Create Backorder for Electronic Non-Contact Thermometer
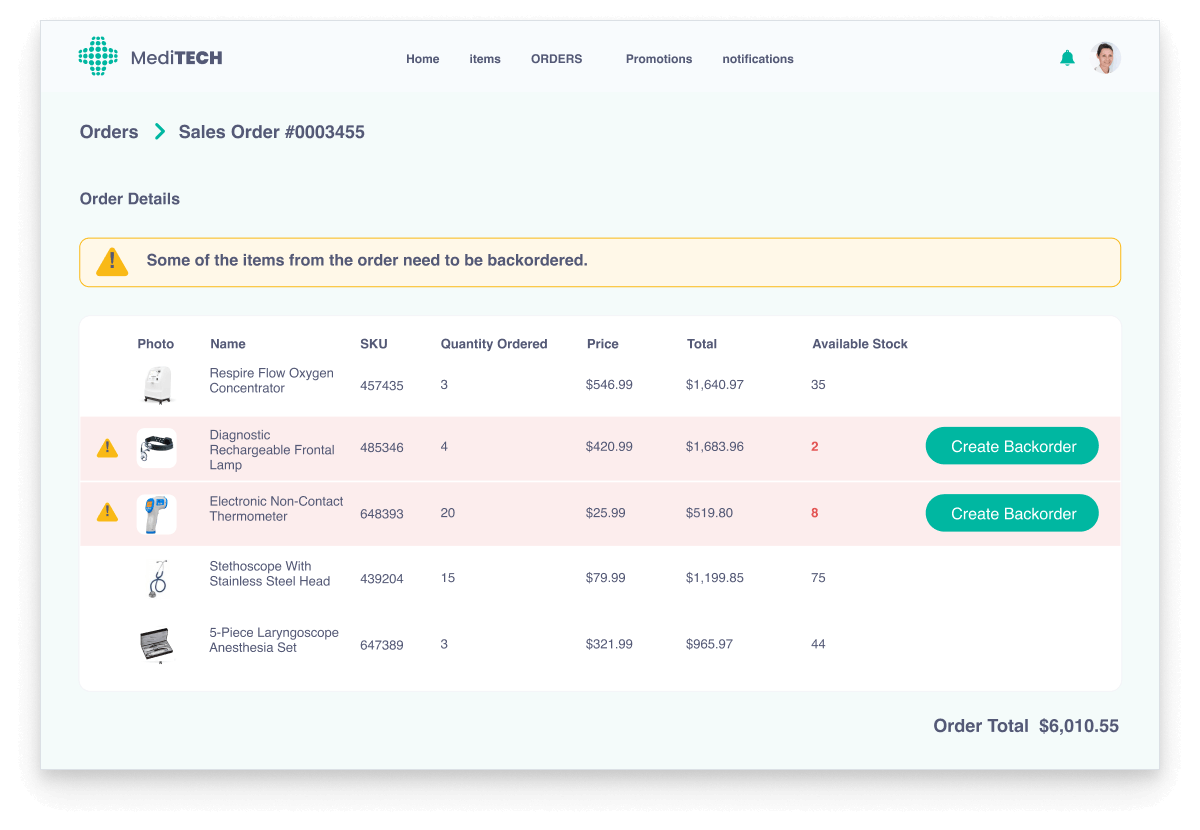 1012,513
